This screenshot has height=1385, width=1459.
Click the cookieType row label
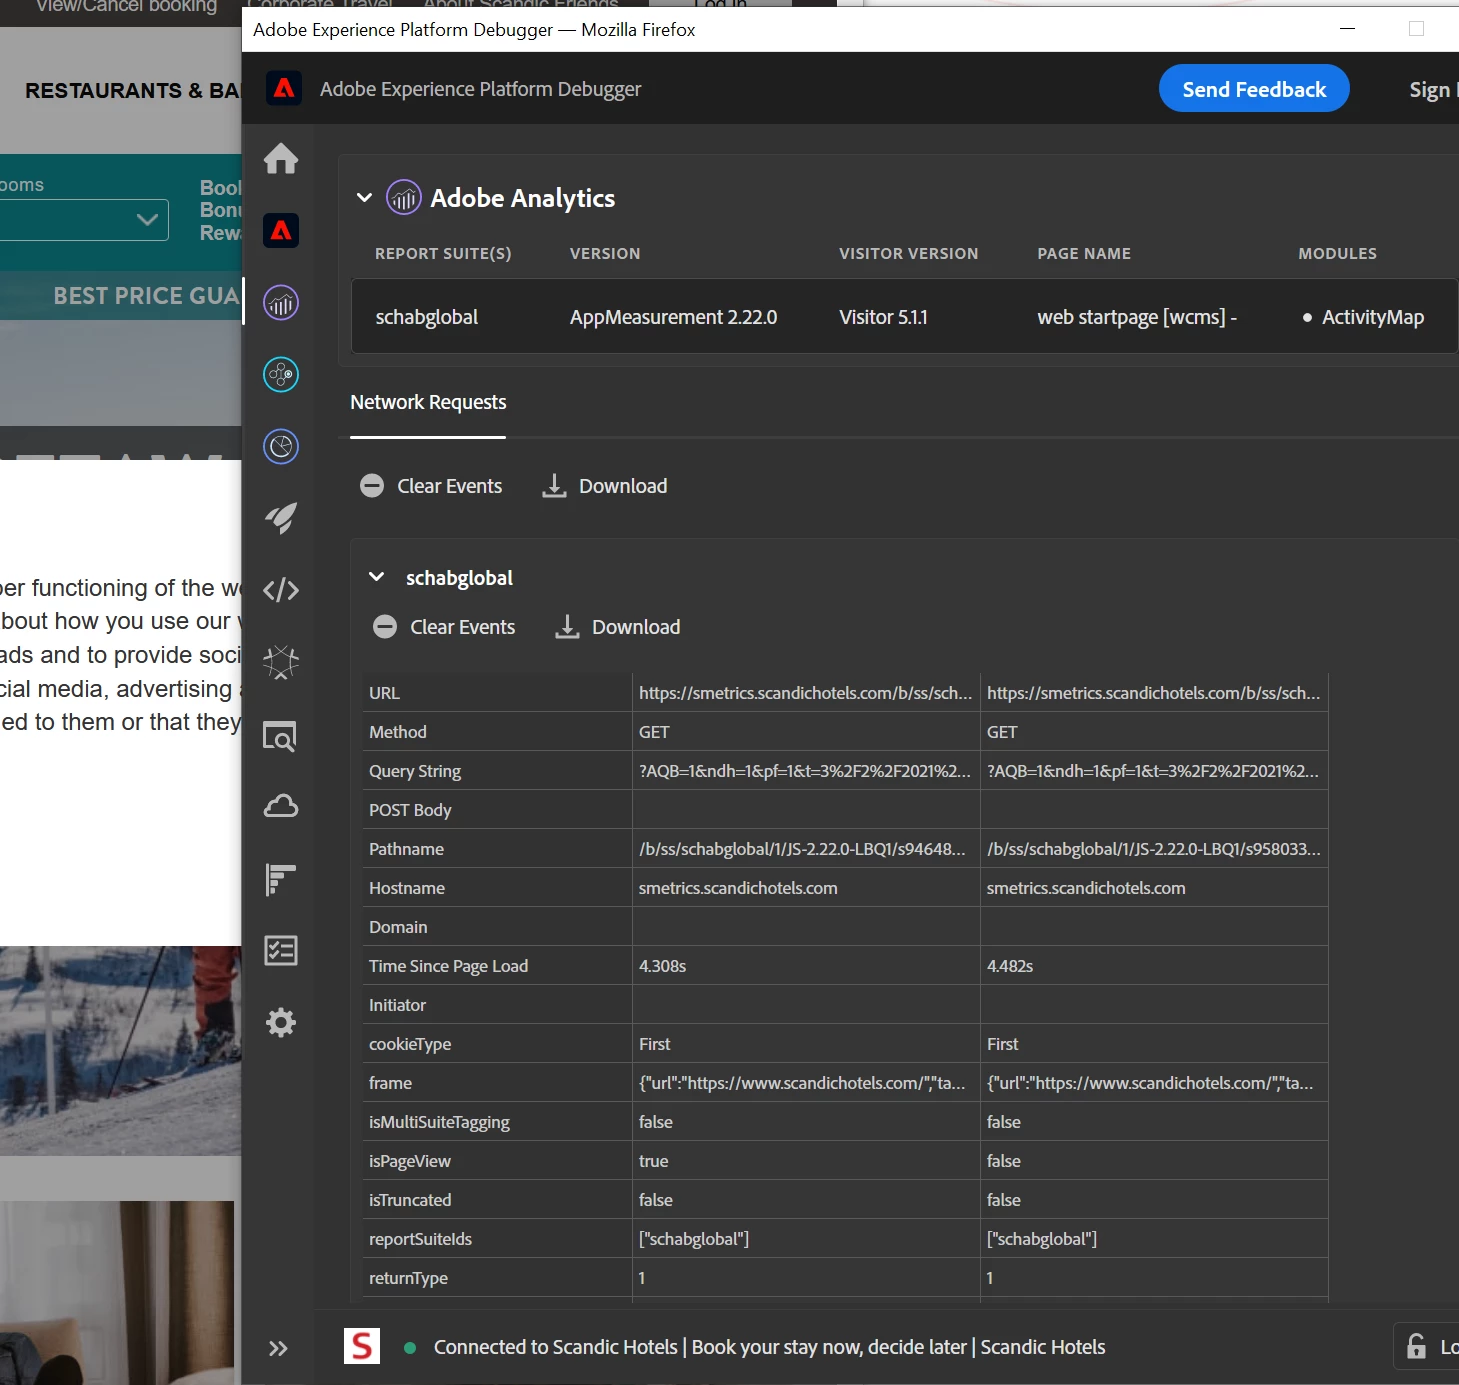pos(410,1044)
